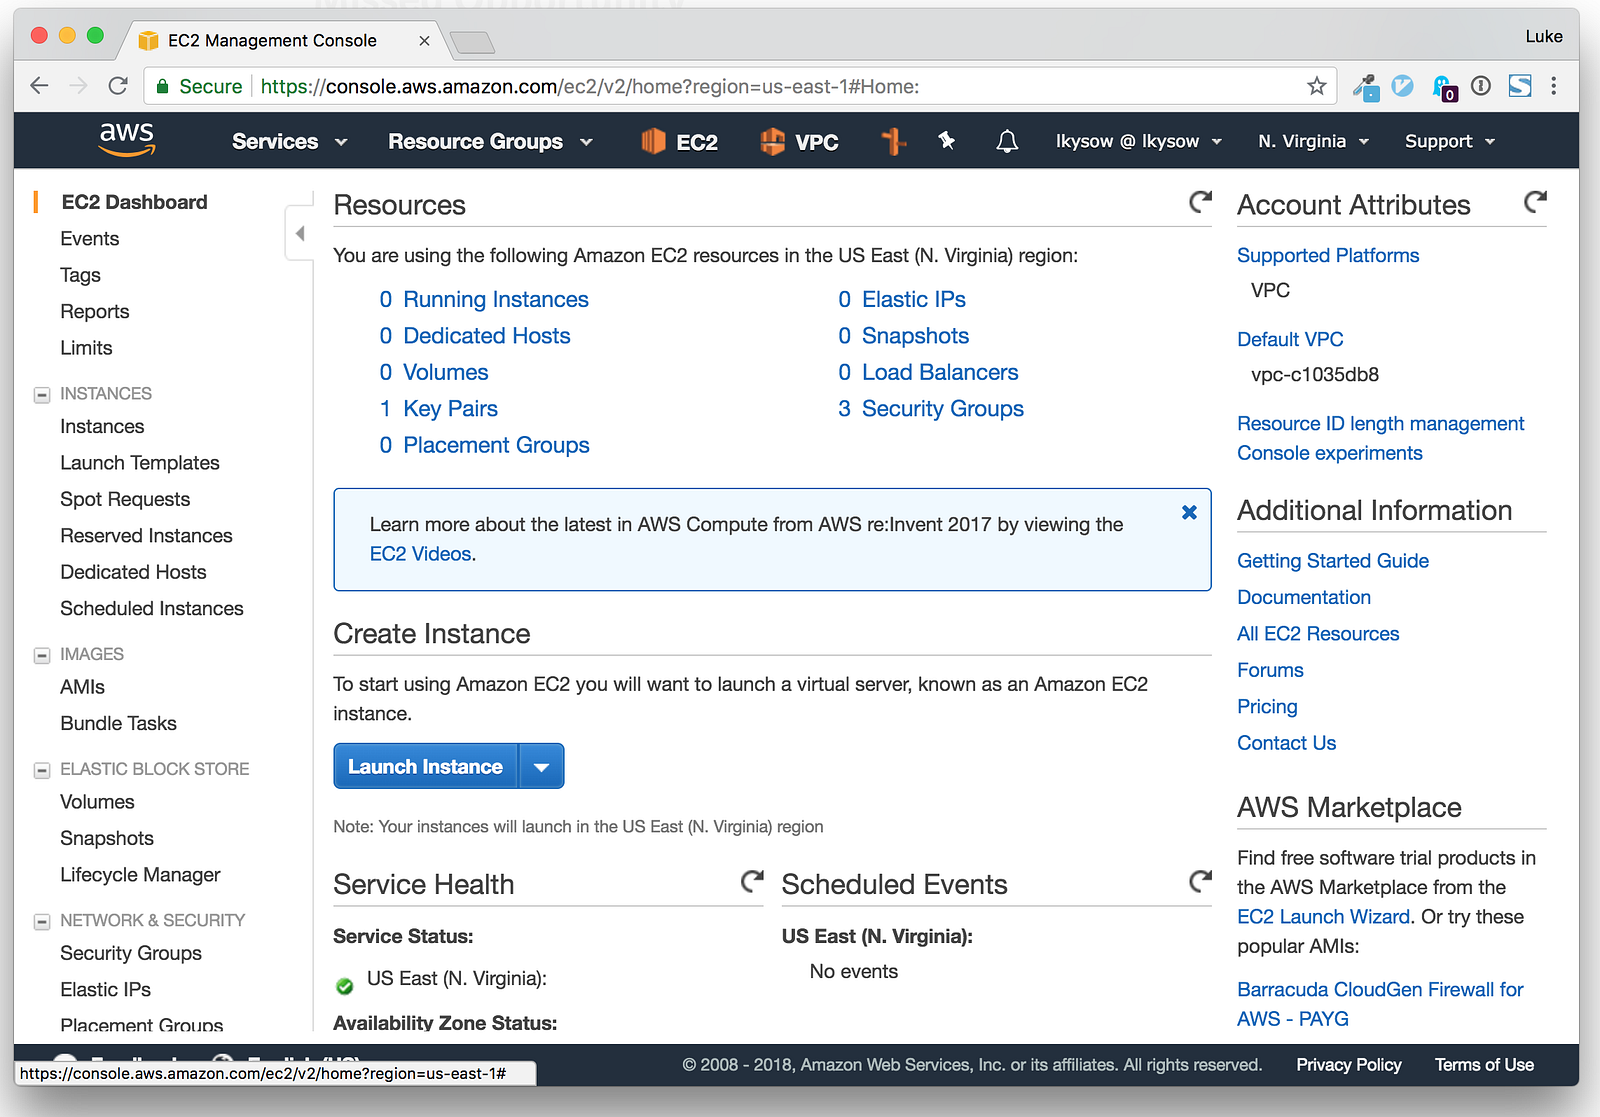The height and width of the screenshot is (1117, 1600).
Task: Open the Services dropdown menu
Action: 289,142
